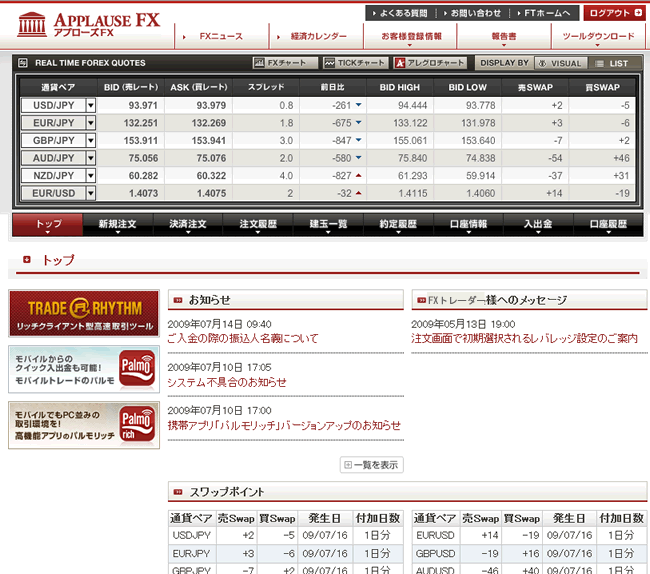This screenshot has height=574, width=650.
Task: Click the USD/JPY day change down arrow
Action: point(359,105)
